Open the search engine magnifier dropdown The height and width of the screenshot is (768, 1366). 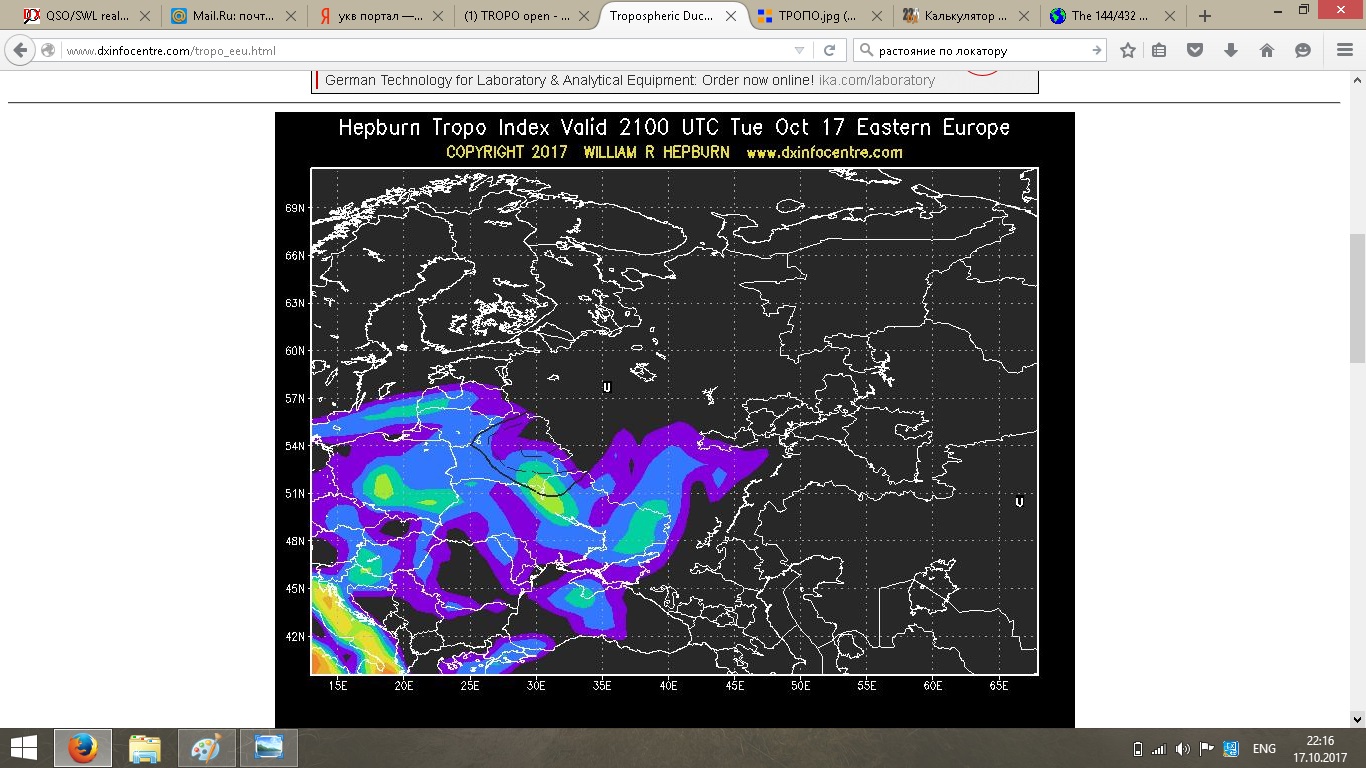click(x=867, y=51)
